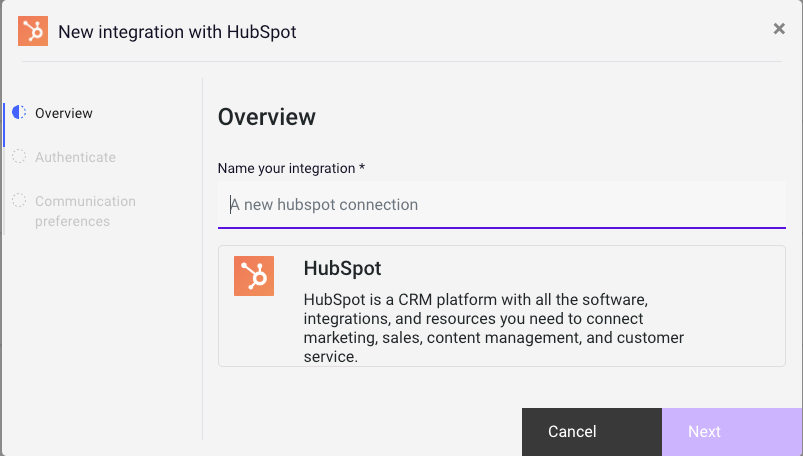Image resolution: width=803 pixels, height=456 pixels.
Task: Select the HubSpot description card
Action: point(502,306)
